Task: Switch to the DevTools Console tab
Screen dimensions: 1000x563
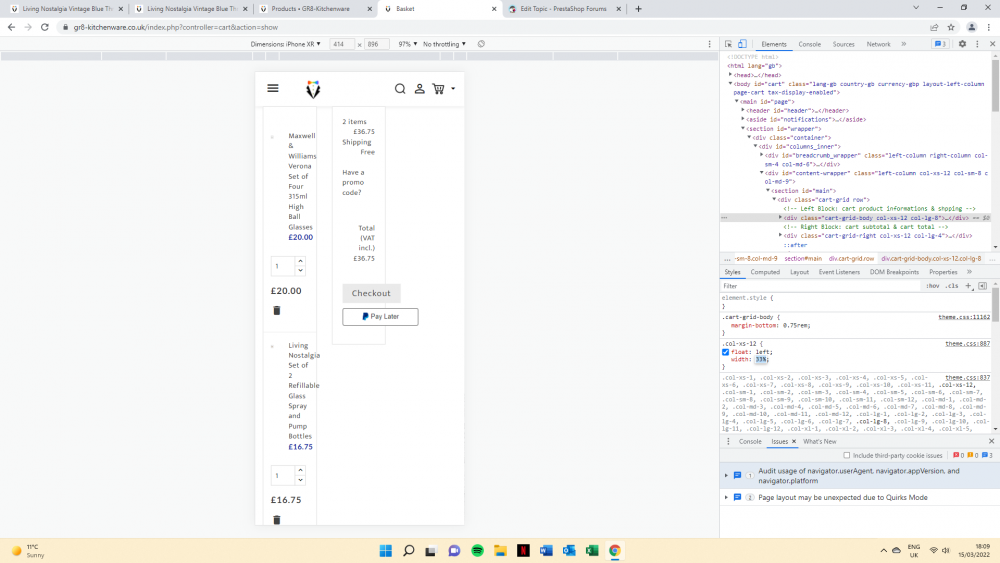Action: (x=809, y=44)
